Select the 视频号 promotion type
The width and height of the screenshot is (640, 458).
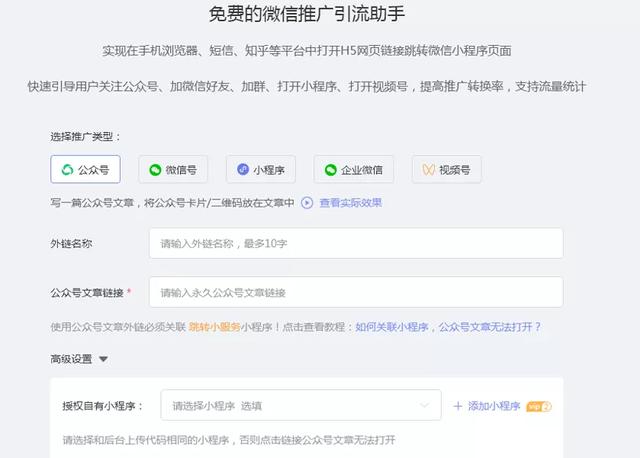tap(447, 169)
